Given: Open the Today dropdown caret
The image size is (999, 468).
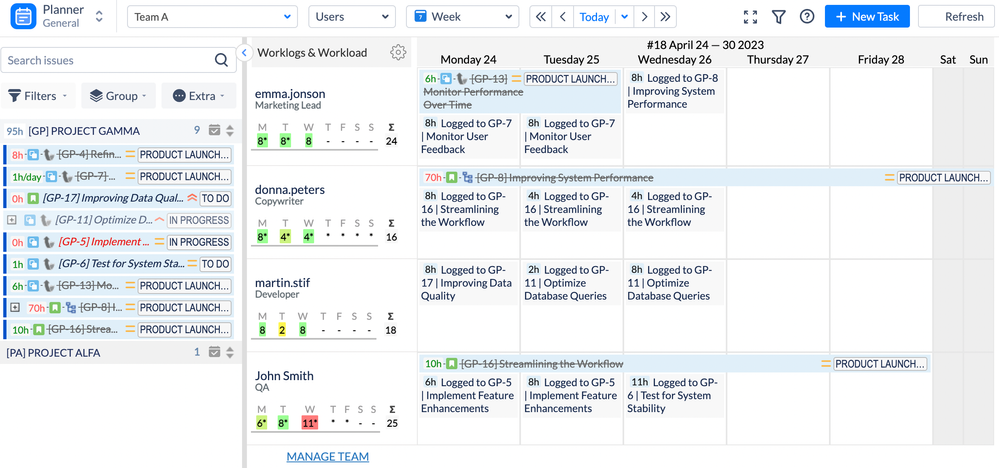Looking at the screenshot, I should point(624,17).
